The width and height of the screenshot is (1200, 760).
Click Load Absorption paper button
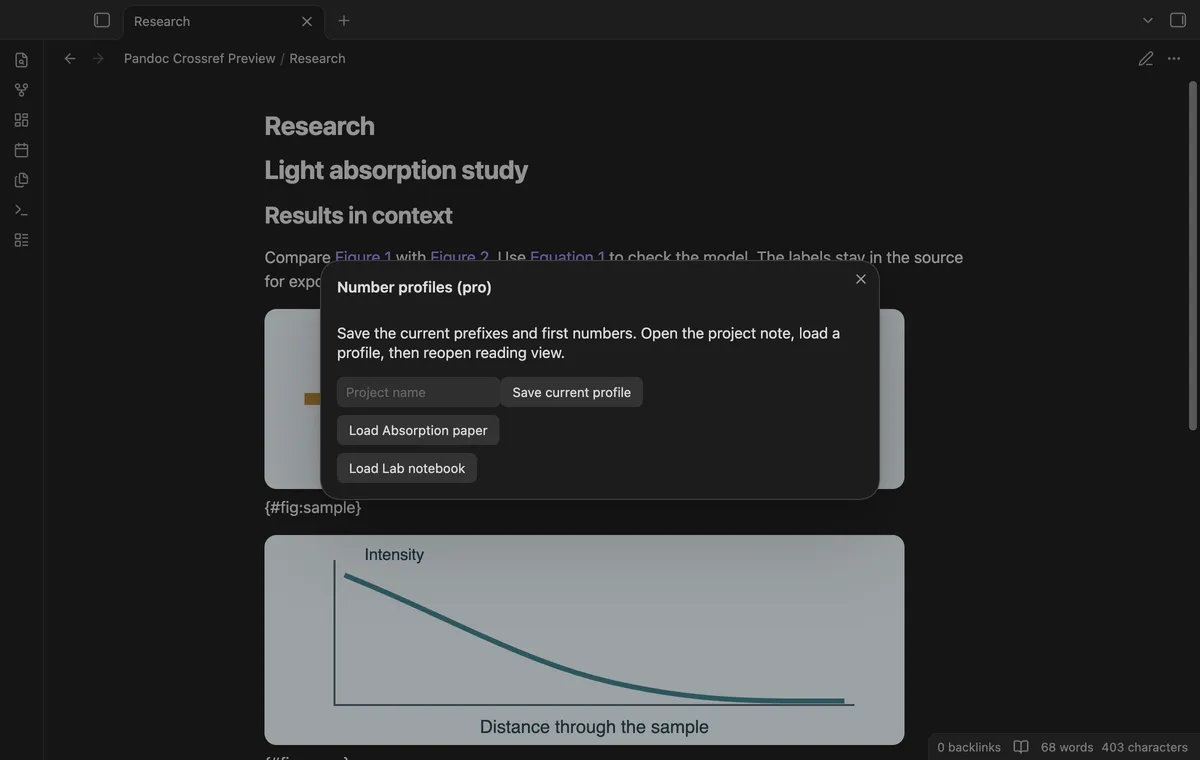pos(418,430)
